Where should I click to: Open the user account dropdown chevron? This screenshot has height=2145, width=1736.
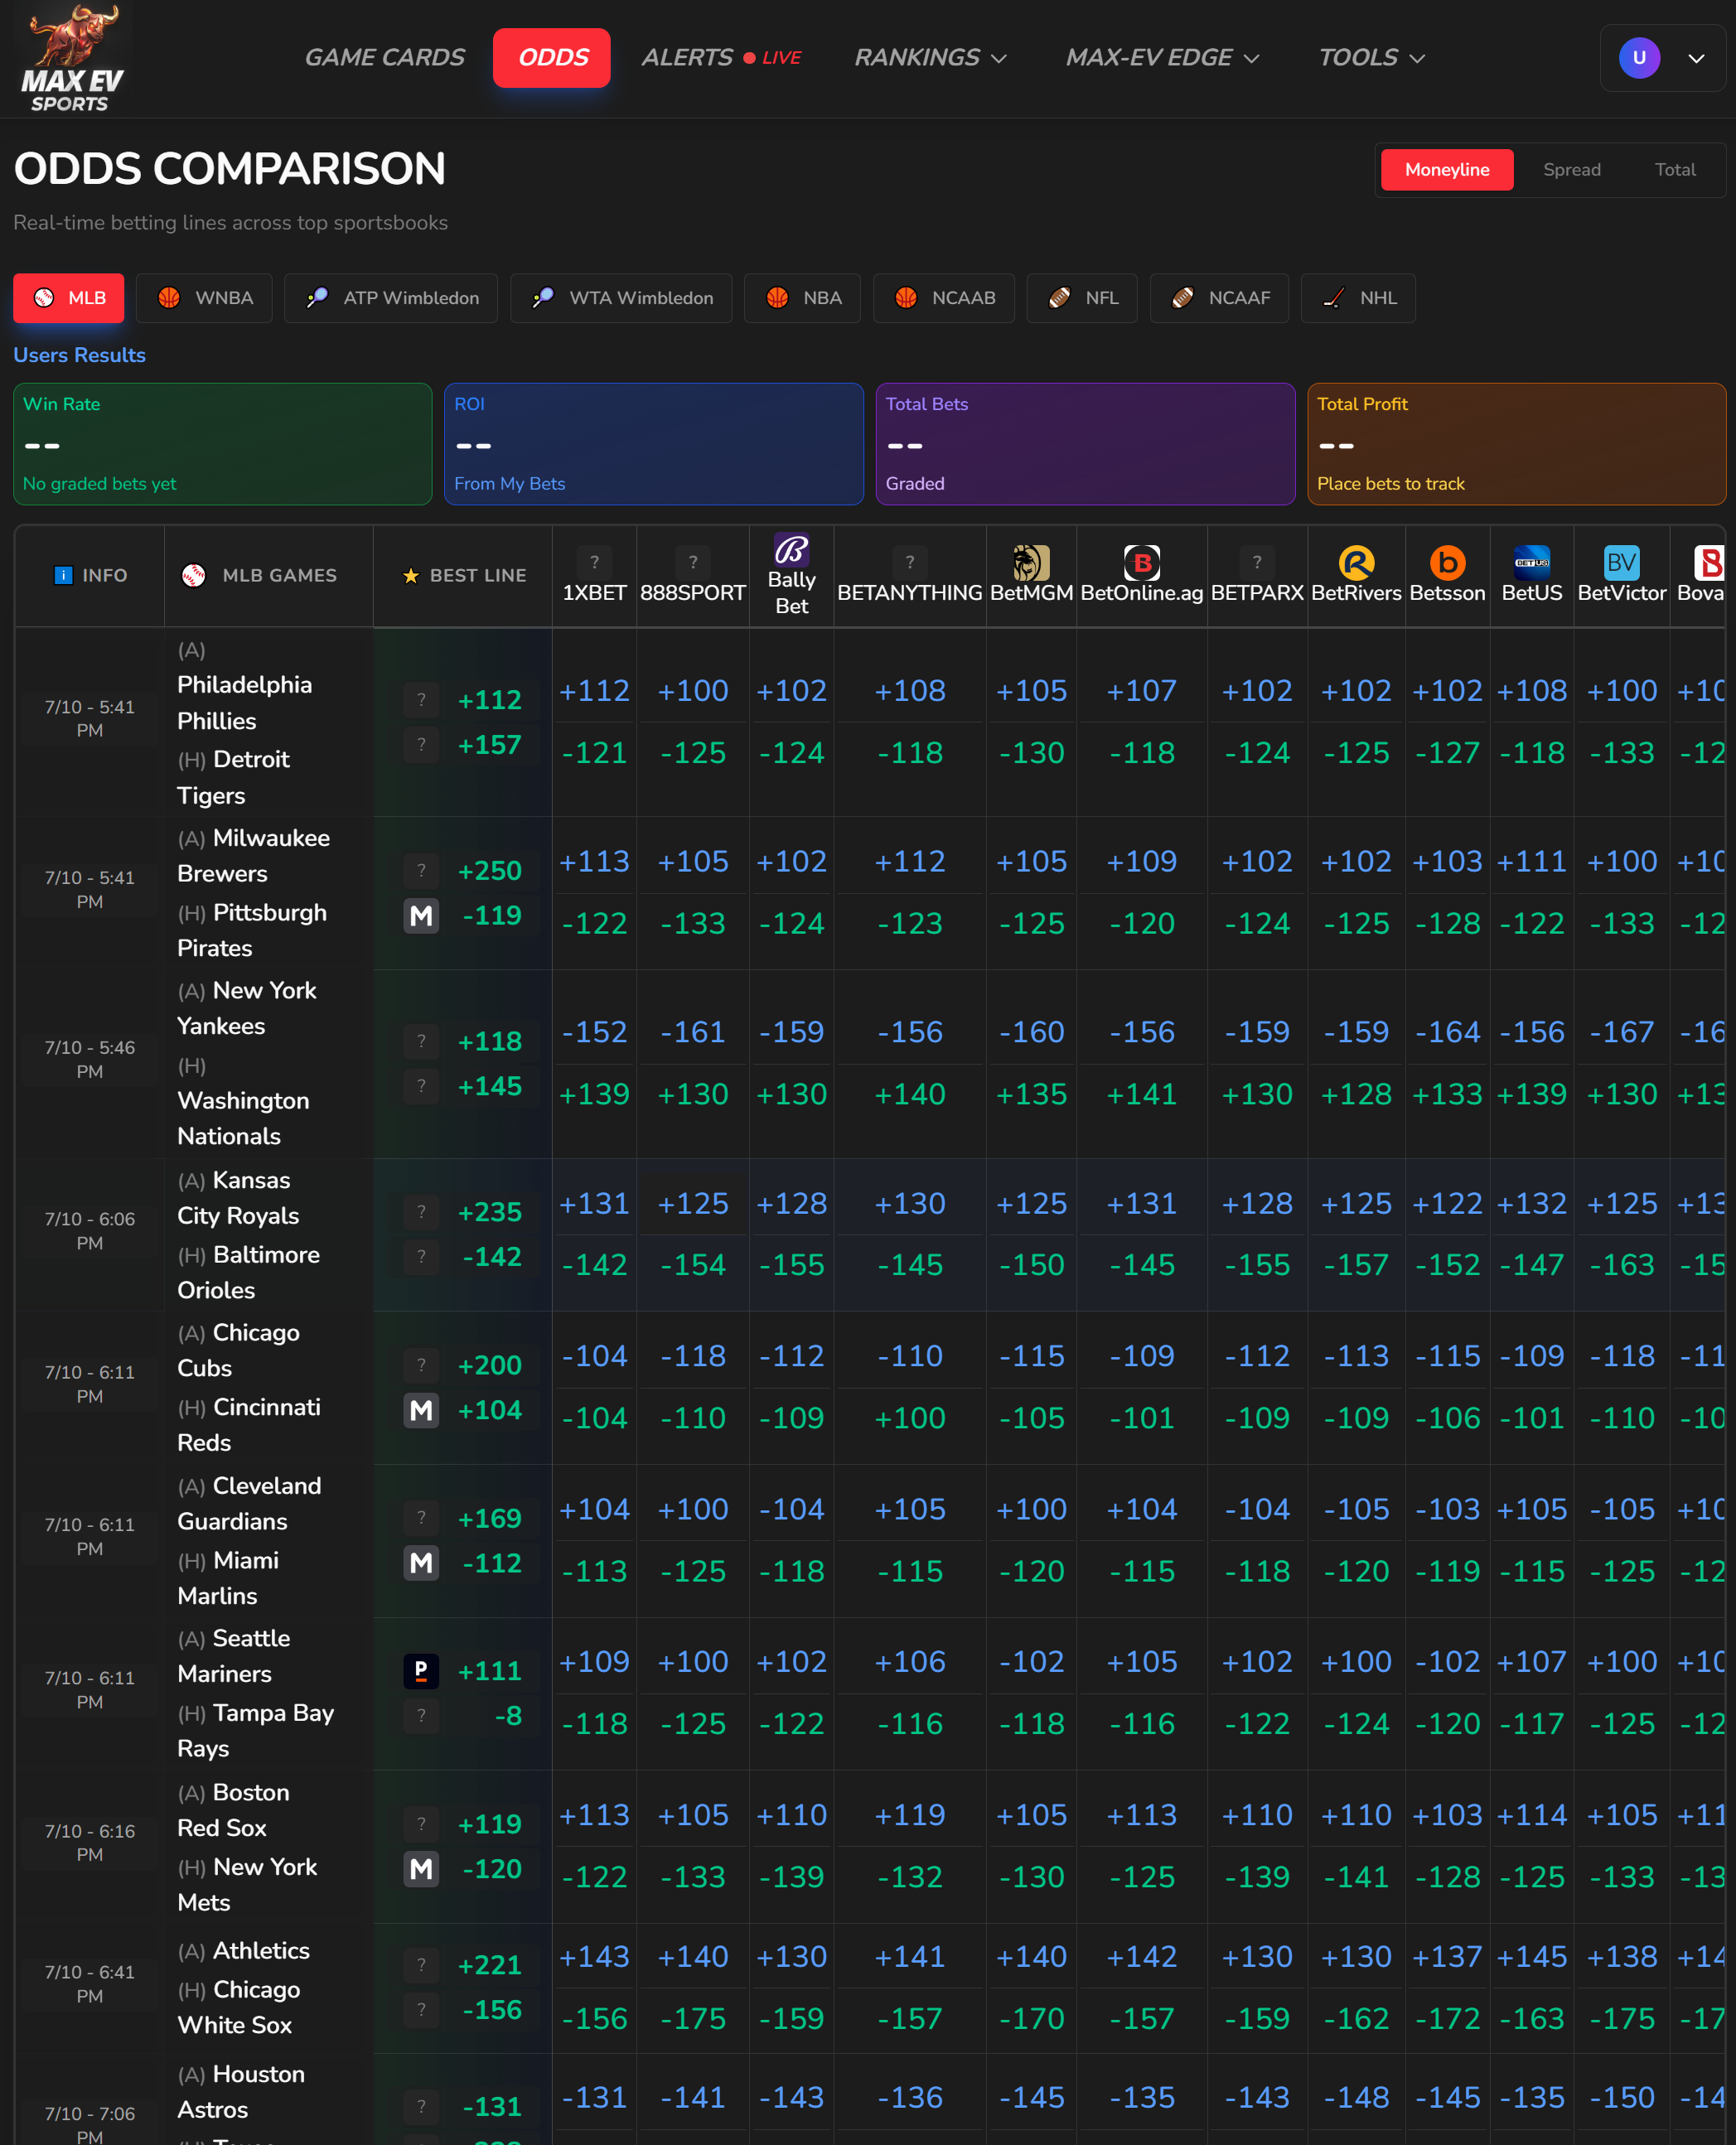click(x=1696, y=58)
